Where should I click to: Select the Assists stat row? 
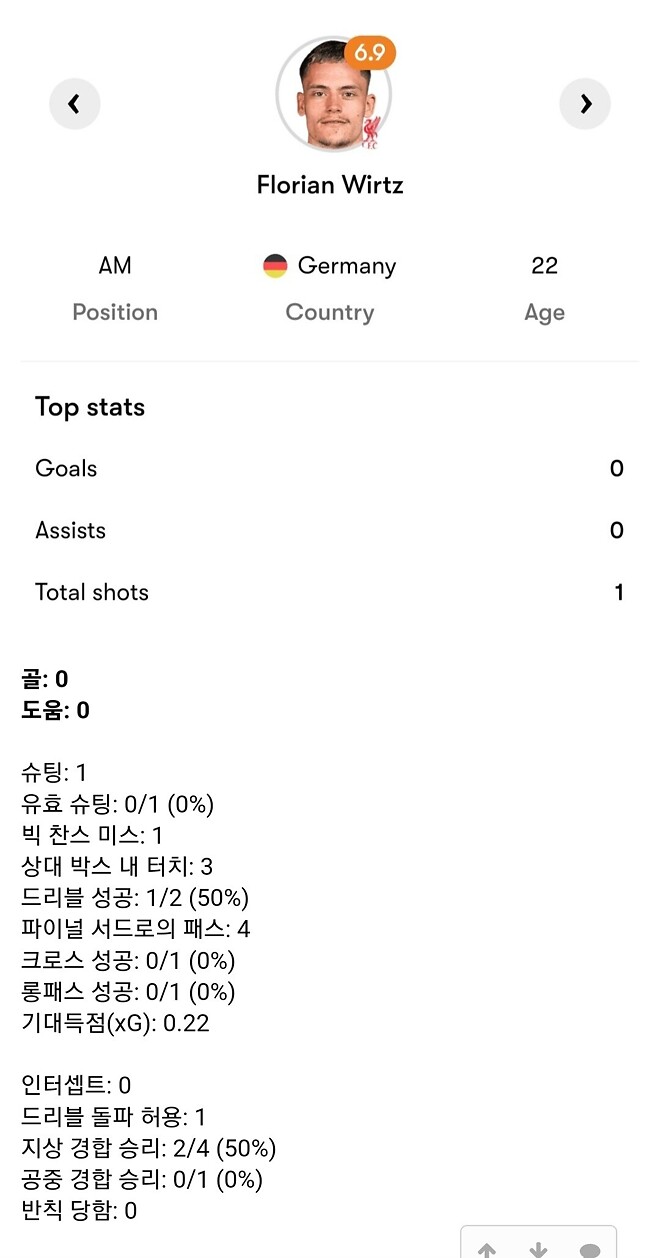[x=330, y=530]
